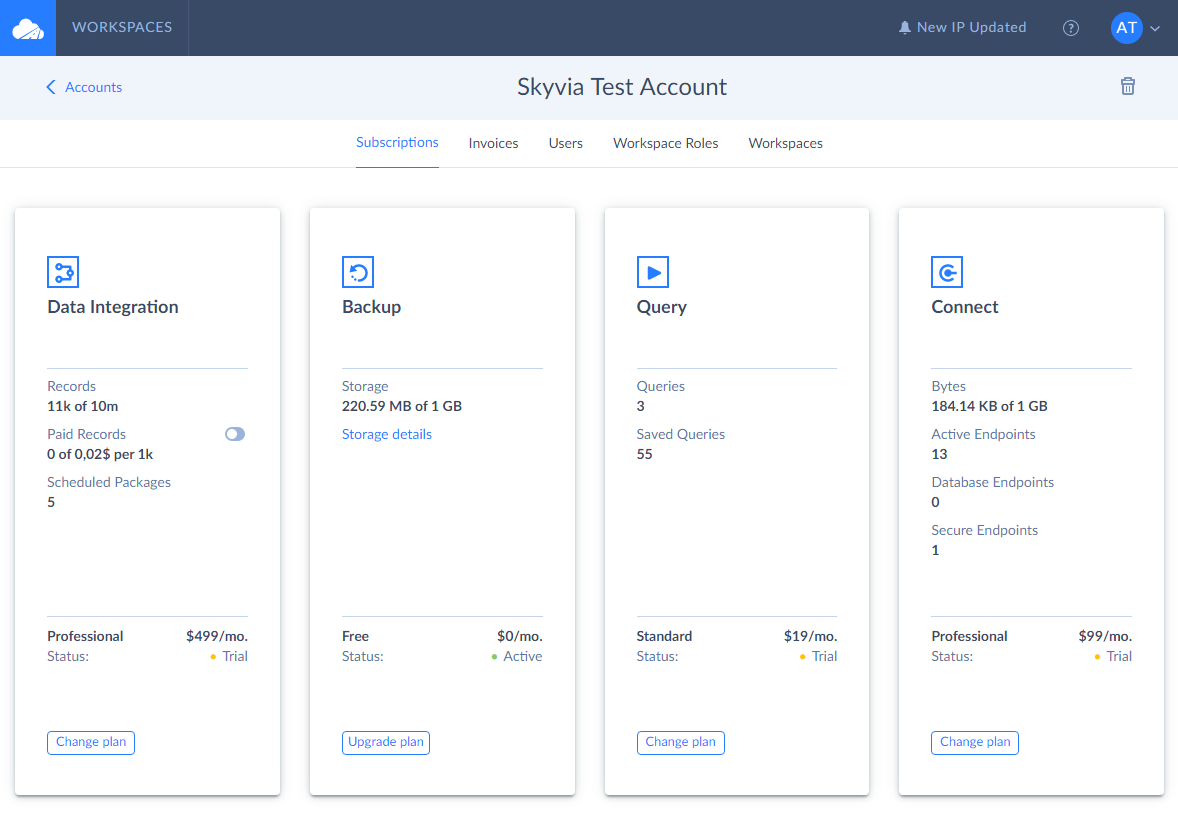Image resolution: width=1178 pixels, height=821 pixels.
Task: Click the Database Endpoints label
Action: pyautogui.click(x=992, y=482)
